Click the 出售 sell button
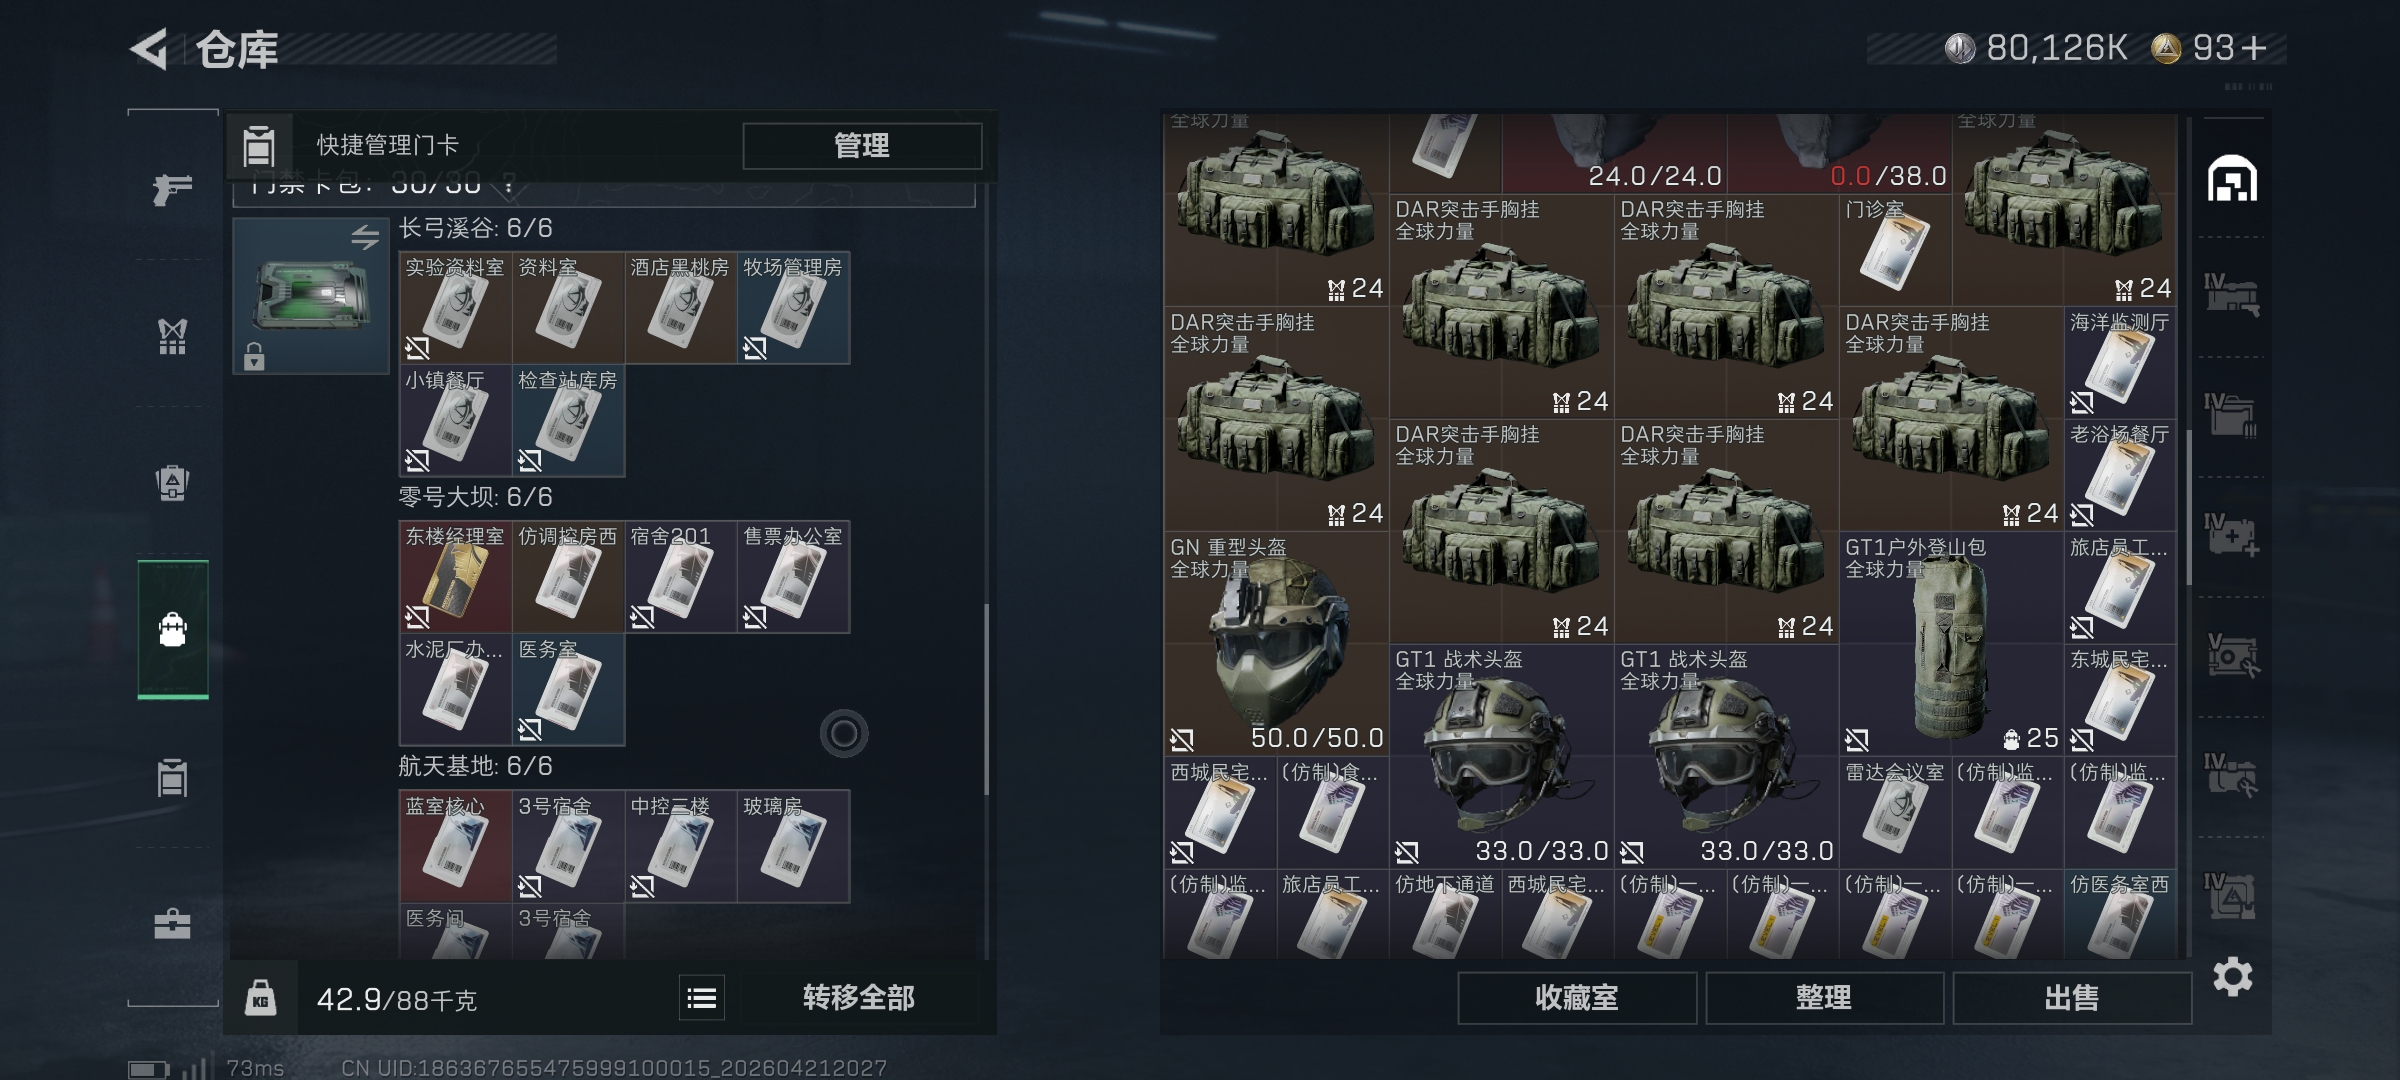Image resolution: width=2400 pixels, height=1080 pixels. 2071,998
